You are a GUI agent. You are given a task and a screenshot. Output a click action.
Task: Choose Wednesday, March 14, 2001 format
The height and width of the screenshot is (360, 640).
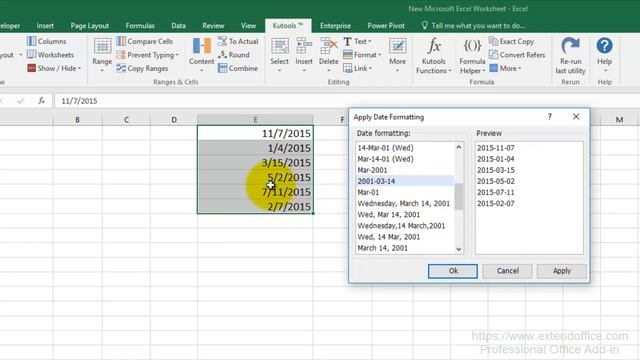click(x=404, y=203)
